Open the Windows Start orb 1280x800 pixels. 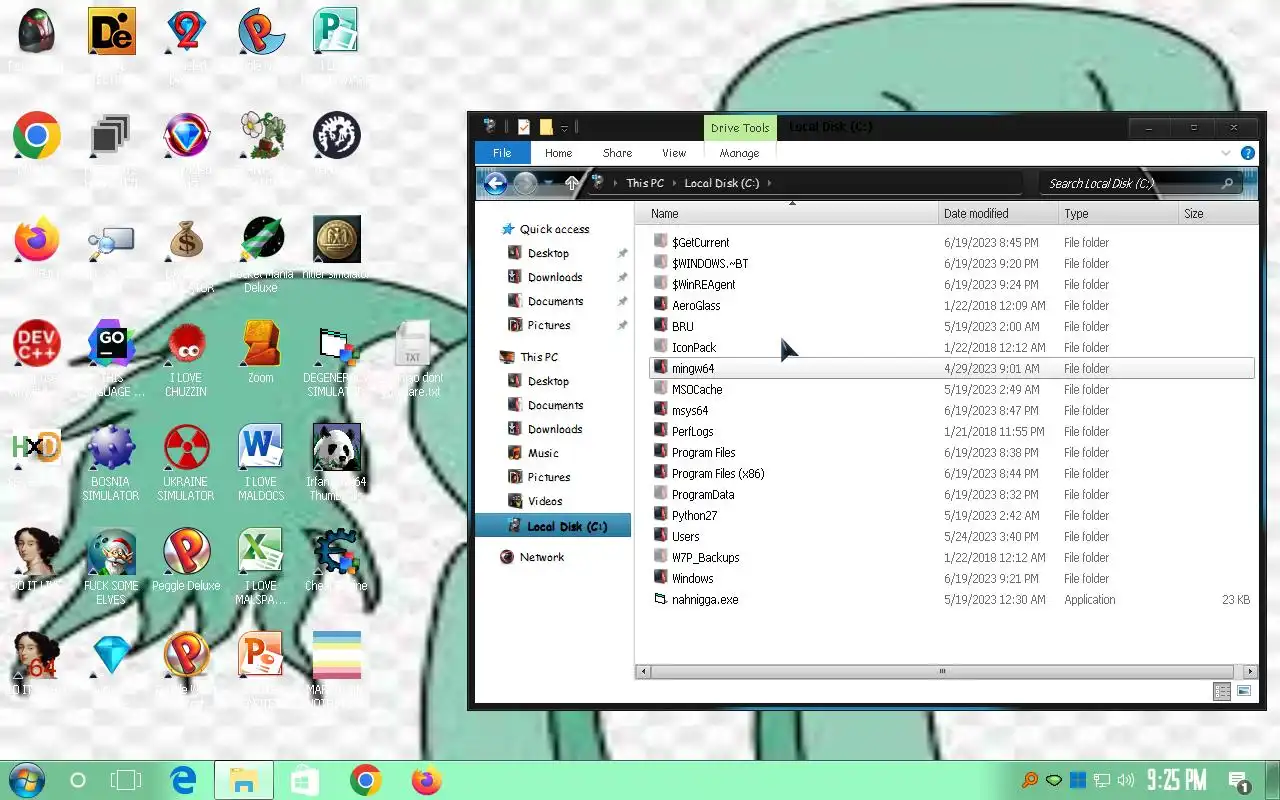click(x=26, y=780)
